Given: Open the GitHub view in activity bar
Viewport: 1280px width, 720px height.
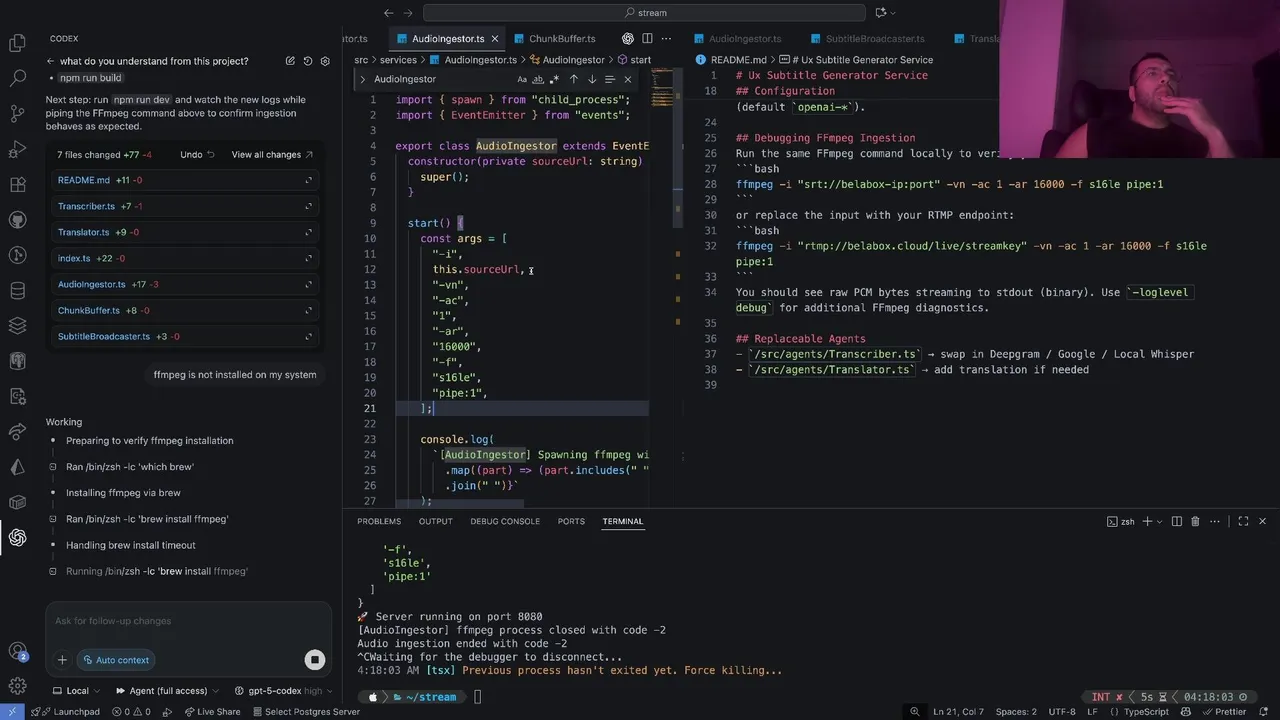Looking at the screenshot, I should pyautogui.click(x=17, y=220).
